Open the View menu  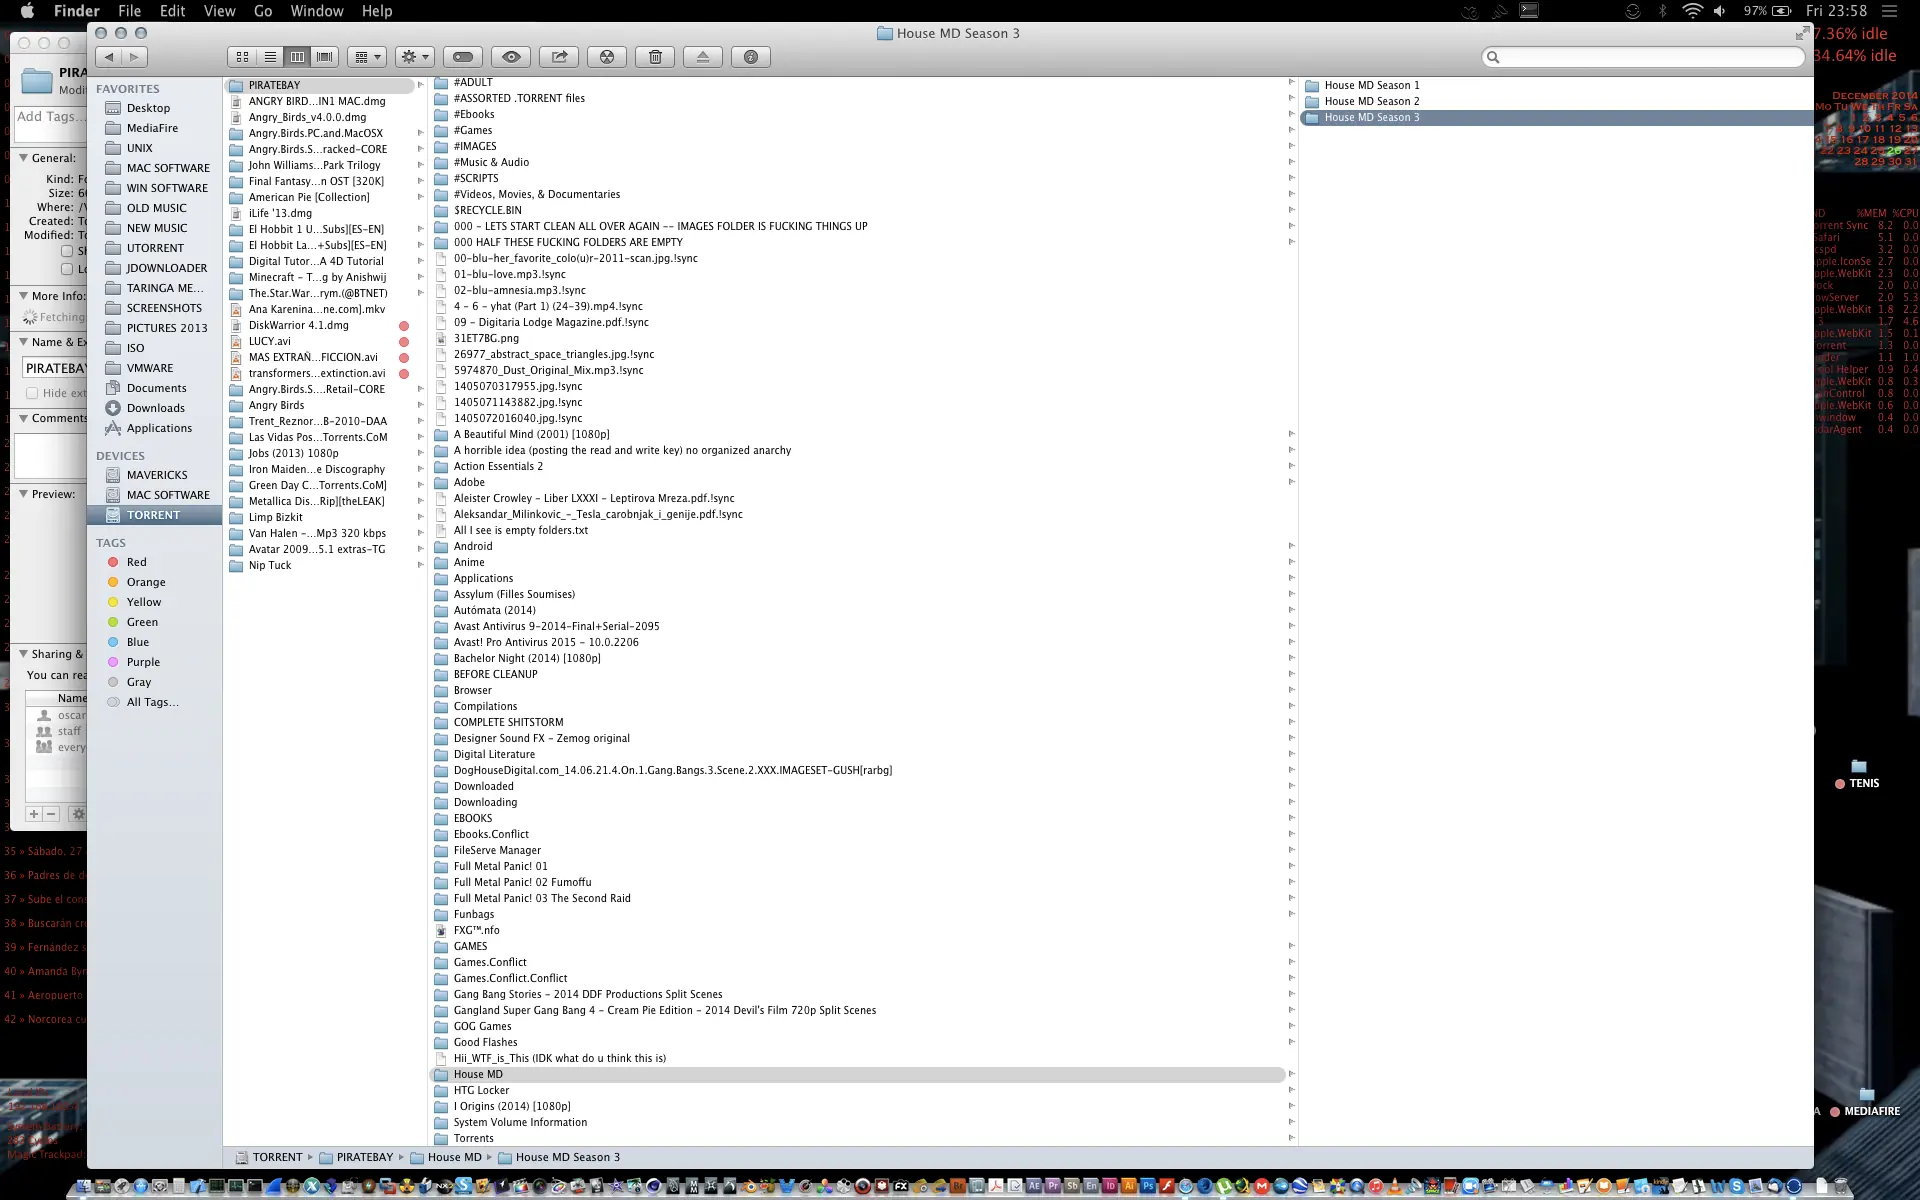[x=219, y=11]
